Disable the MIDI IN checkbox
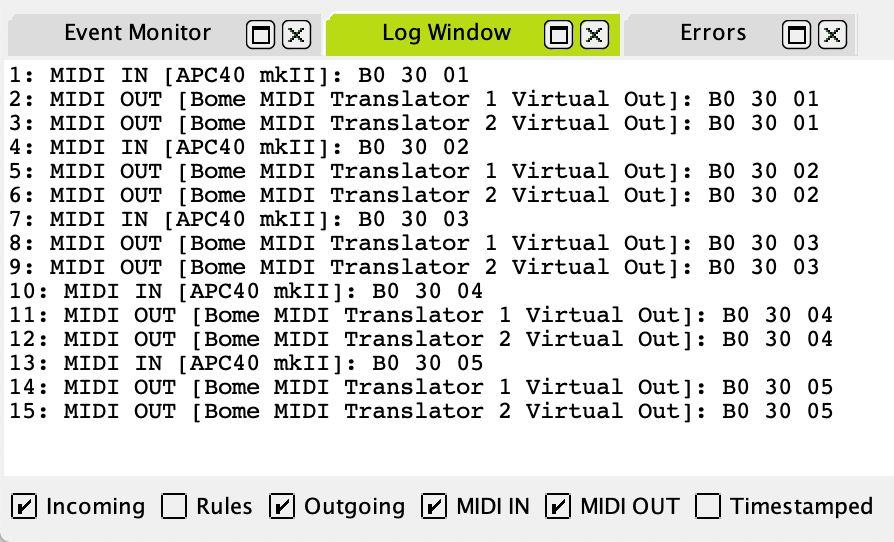Screen dimensions: 894x542 click(434, 506)
